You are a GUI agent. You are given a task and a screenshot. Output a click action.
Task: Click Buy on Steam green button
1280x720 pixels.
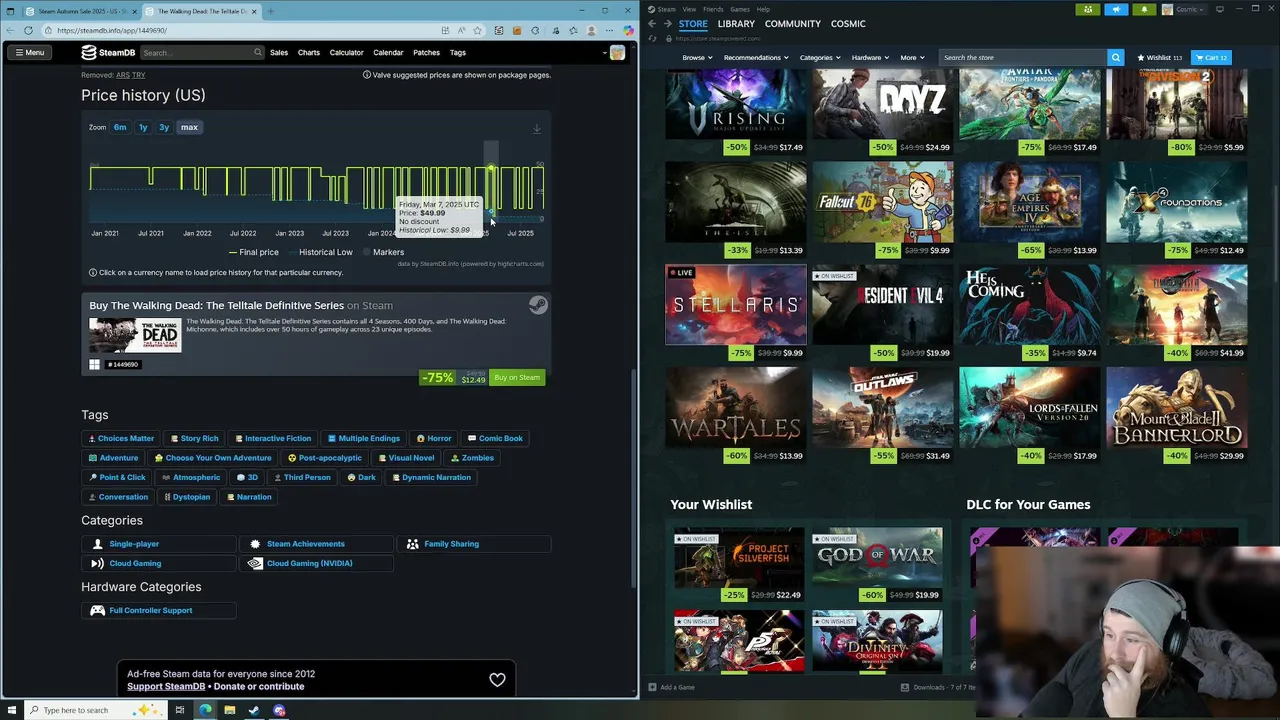517,377
